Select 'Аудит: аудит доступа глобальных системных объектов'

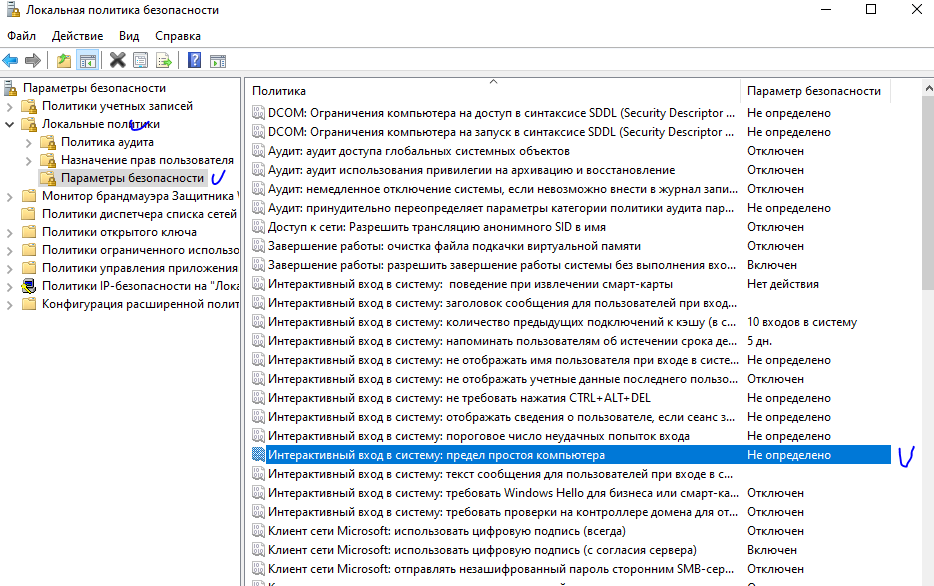click(418, 151)
